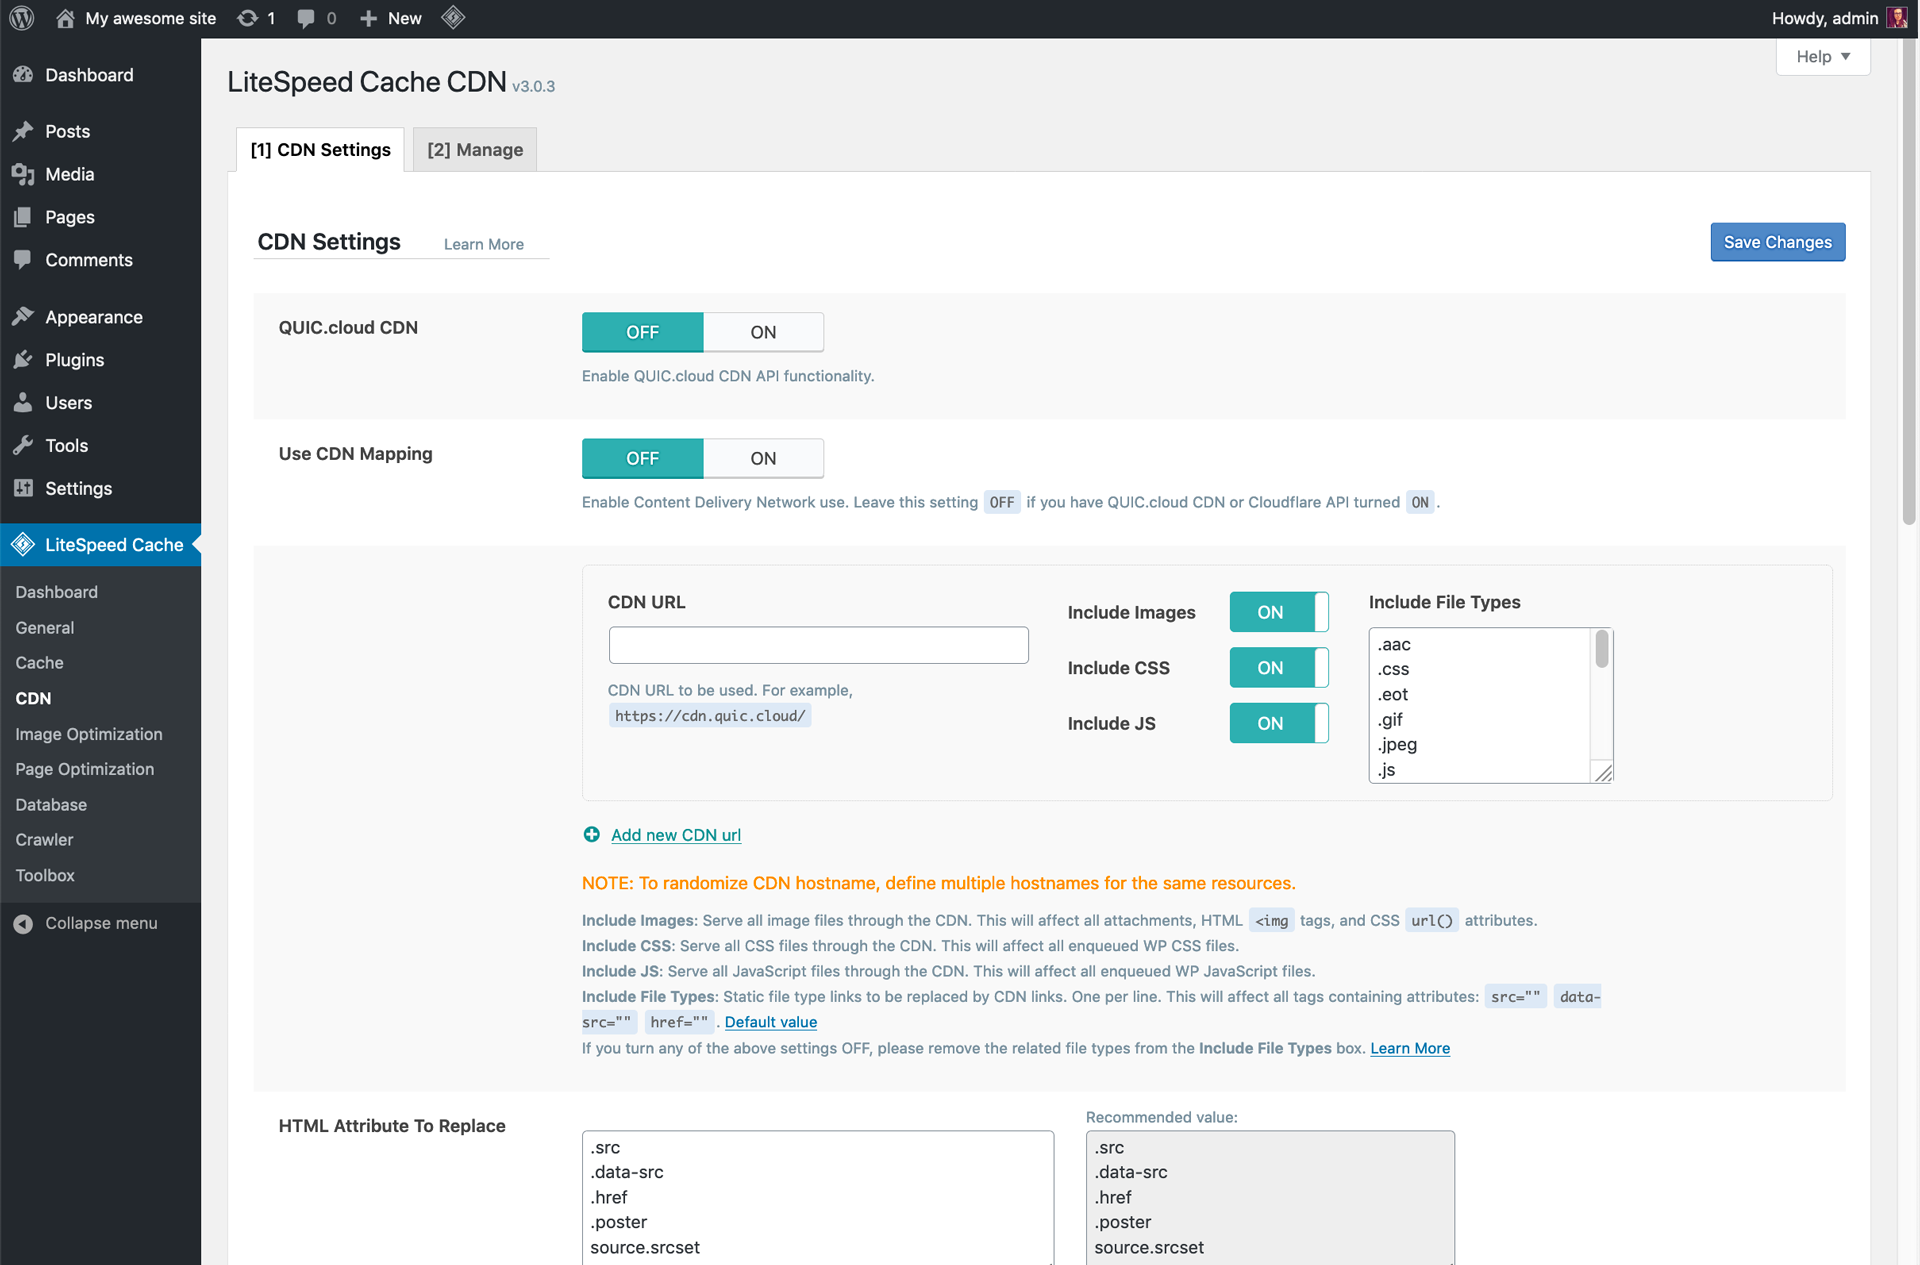Click the Save Changes button

pyautogui.click(x=1777, y=242)
